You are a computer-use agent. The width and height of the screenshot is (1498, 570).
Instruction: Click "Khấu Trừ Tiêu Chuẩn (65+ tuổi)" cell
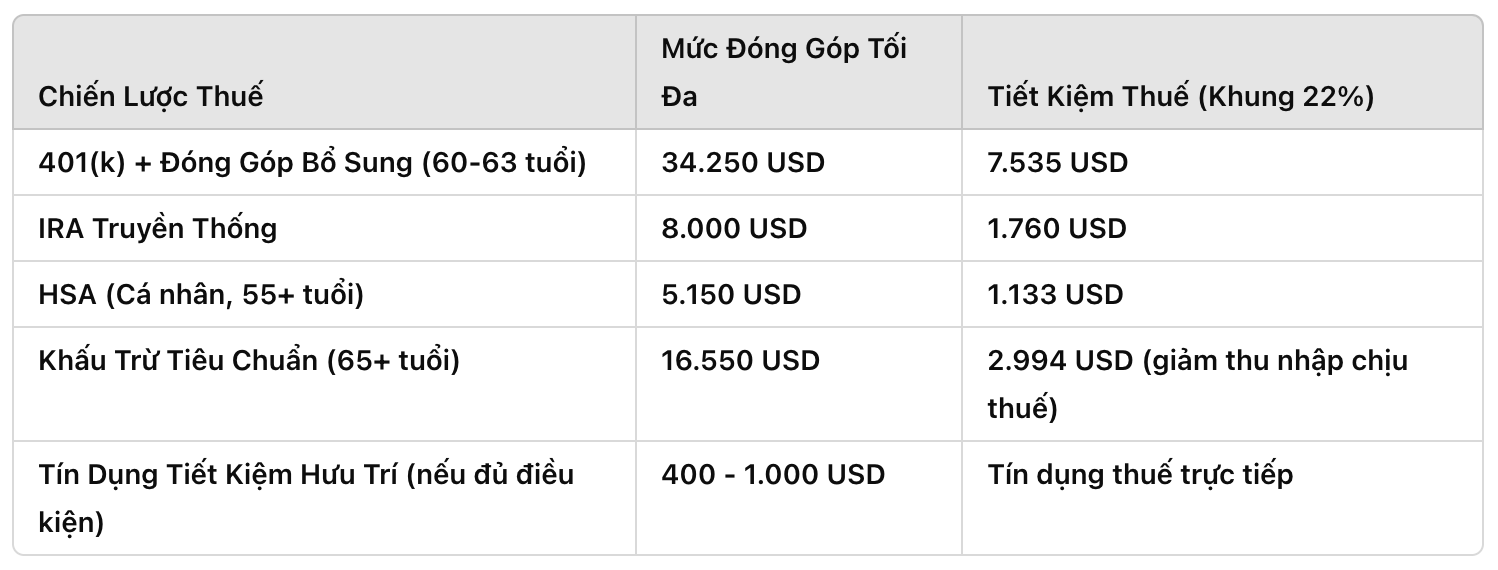[x=249, y=360]
